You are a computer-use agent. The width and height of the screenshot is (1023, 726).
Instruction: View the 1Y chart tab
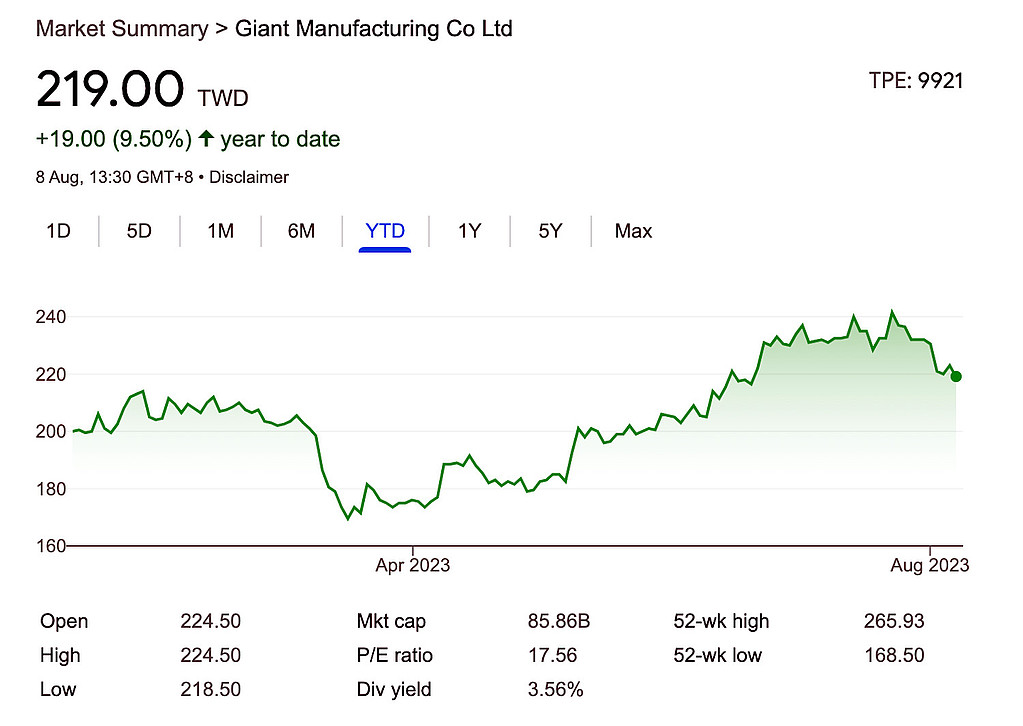point(469,231)
